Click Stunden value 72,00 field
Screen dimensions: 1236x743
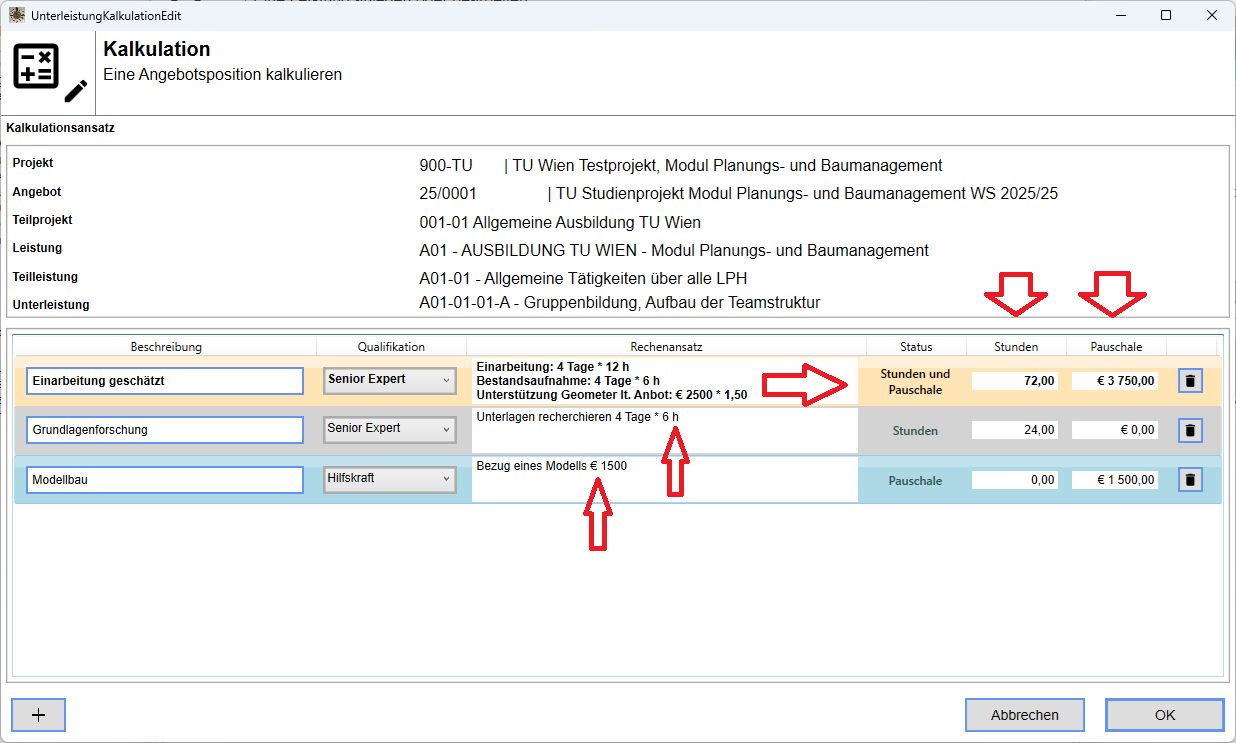pos(1015,381)
